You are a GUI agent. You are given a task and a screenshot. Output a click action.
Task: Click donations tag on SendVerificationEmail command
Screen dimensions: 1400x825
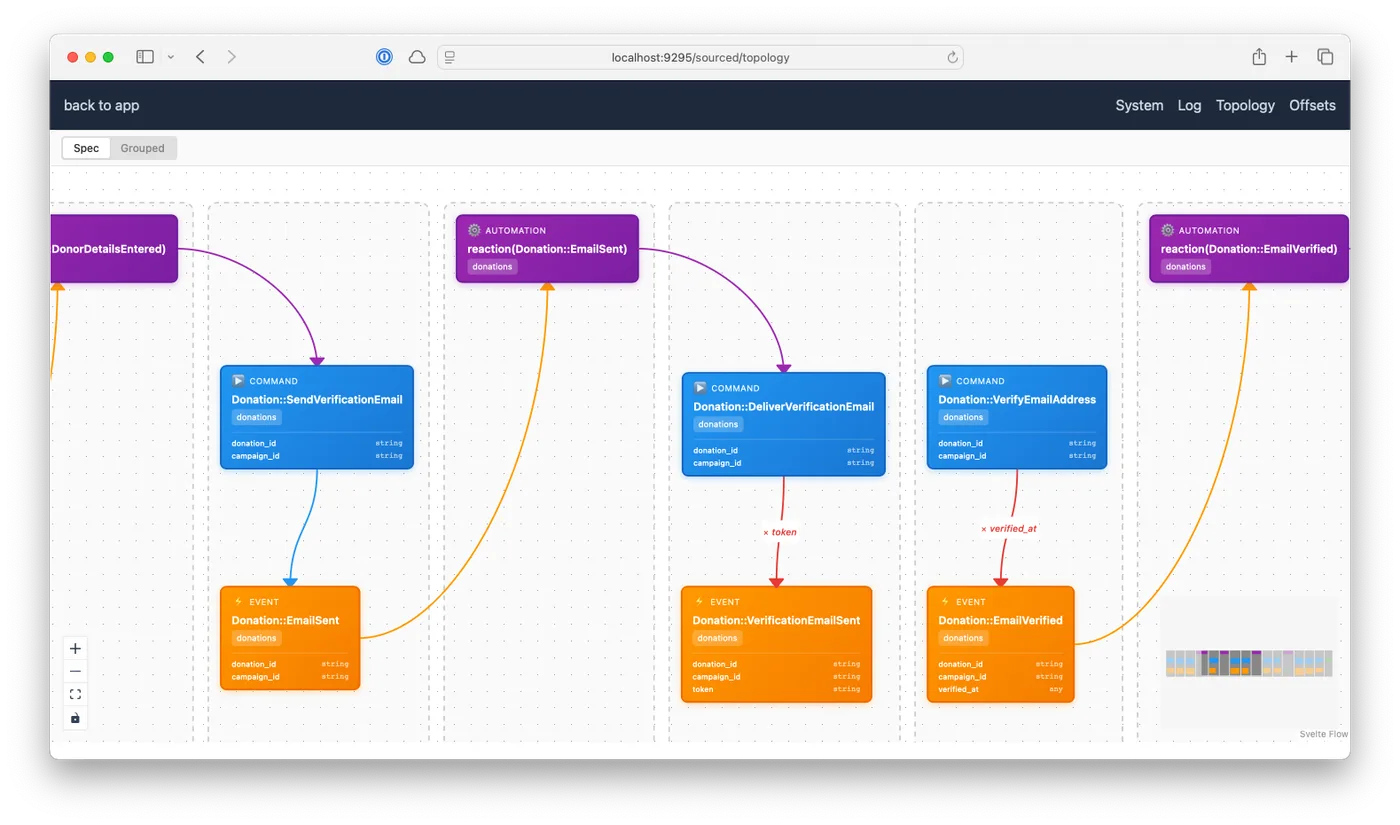point(256,417)
